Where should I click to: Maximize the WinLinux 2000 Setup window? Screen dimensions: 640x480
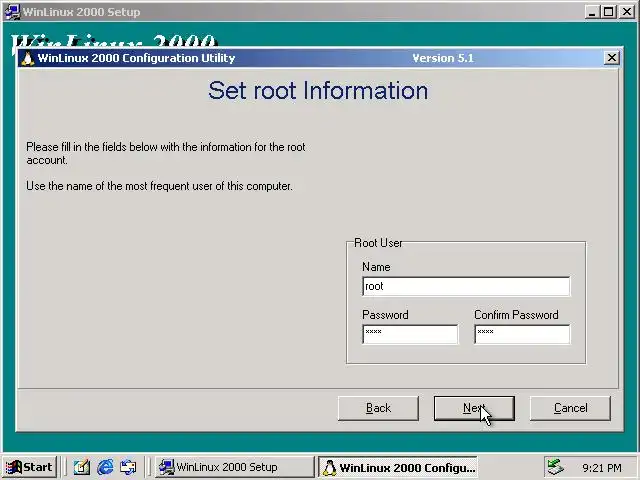tap(608, 12)
